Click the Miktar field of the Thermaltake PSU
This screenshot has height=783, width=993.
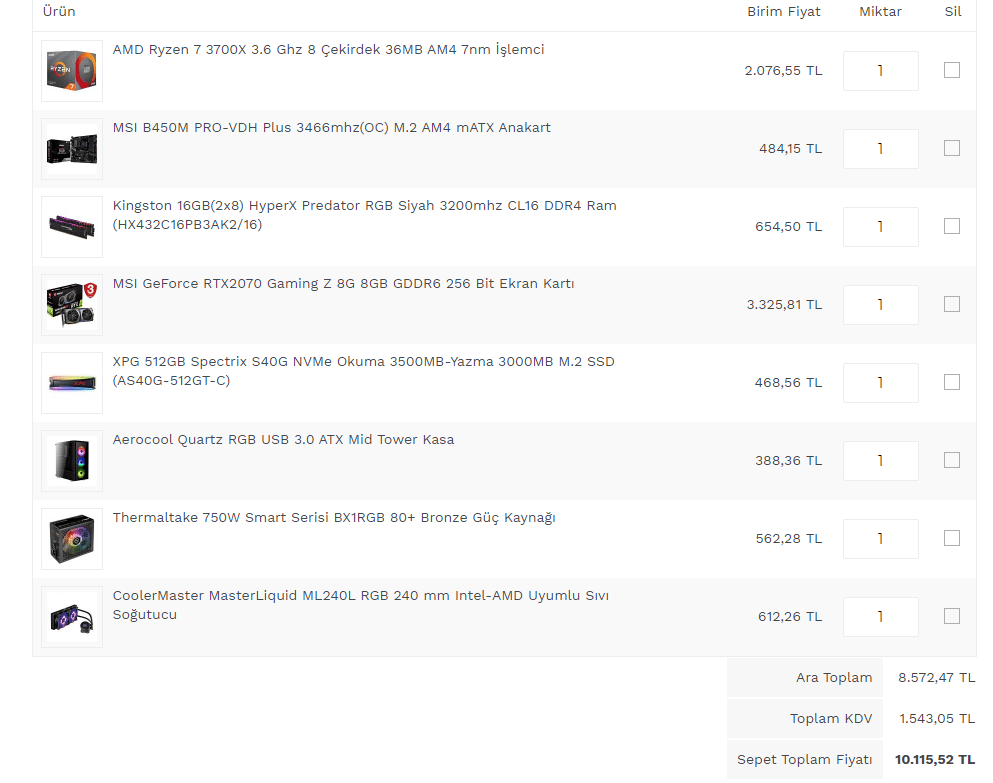click(x=880, y=539)
